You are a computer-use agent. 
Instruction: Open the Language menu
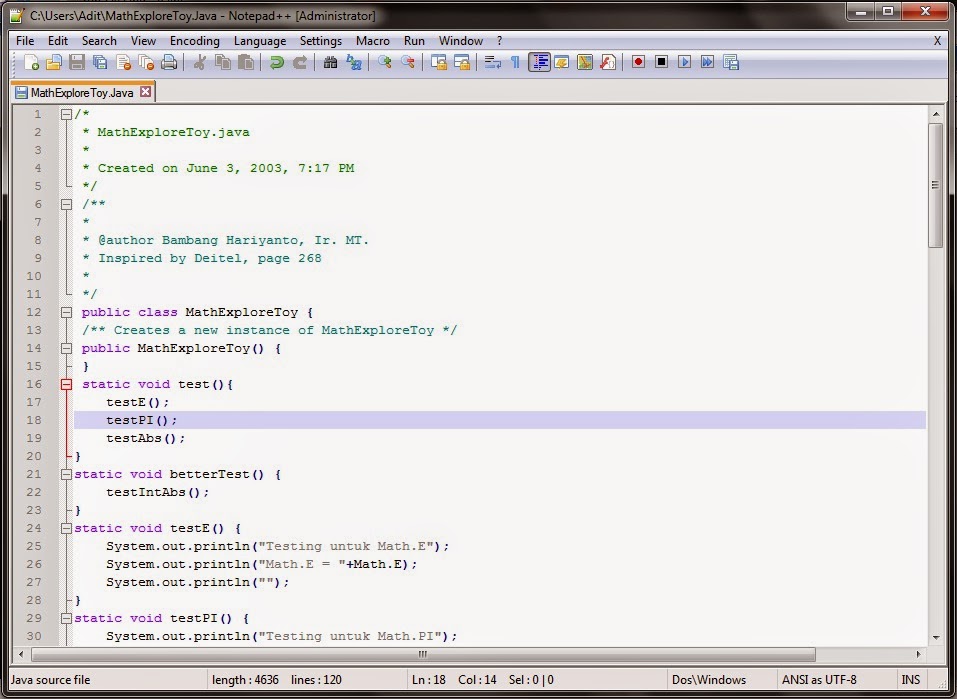pos(260,41)
